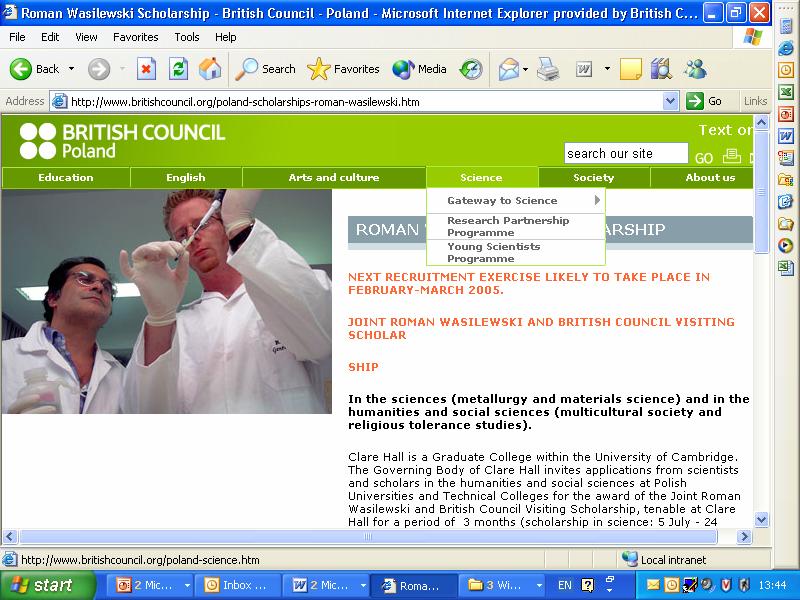Click the Windows start button
Screen dimensions: 800x600
click(48, 585)
